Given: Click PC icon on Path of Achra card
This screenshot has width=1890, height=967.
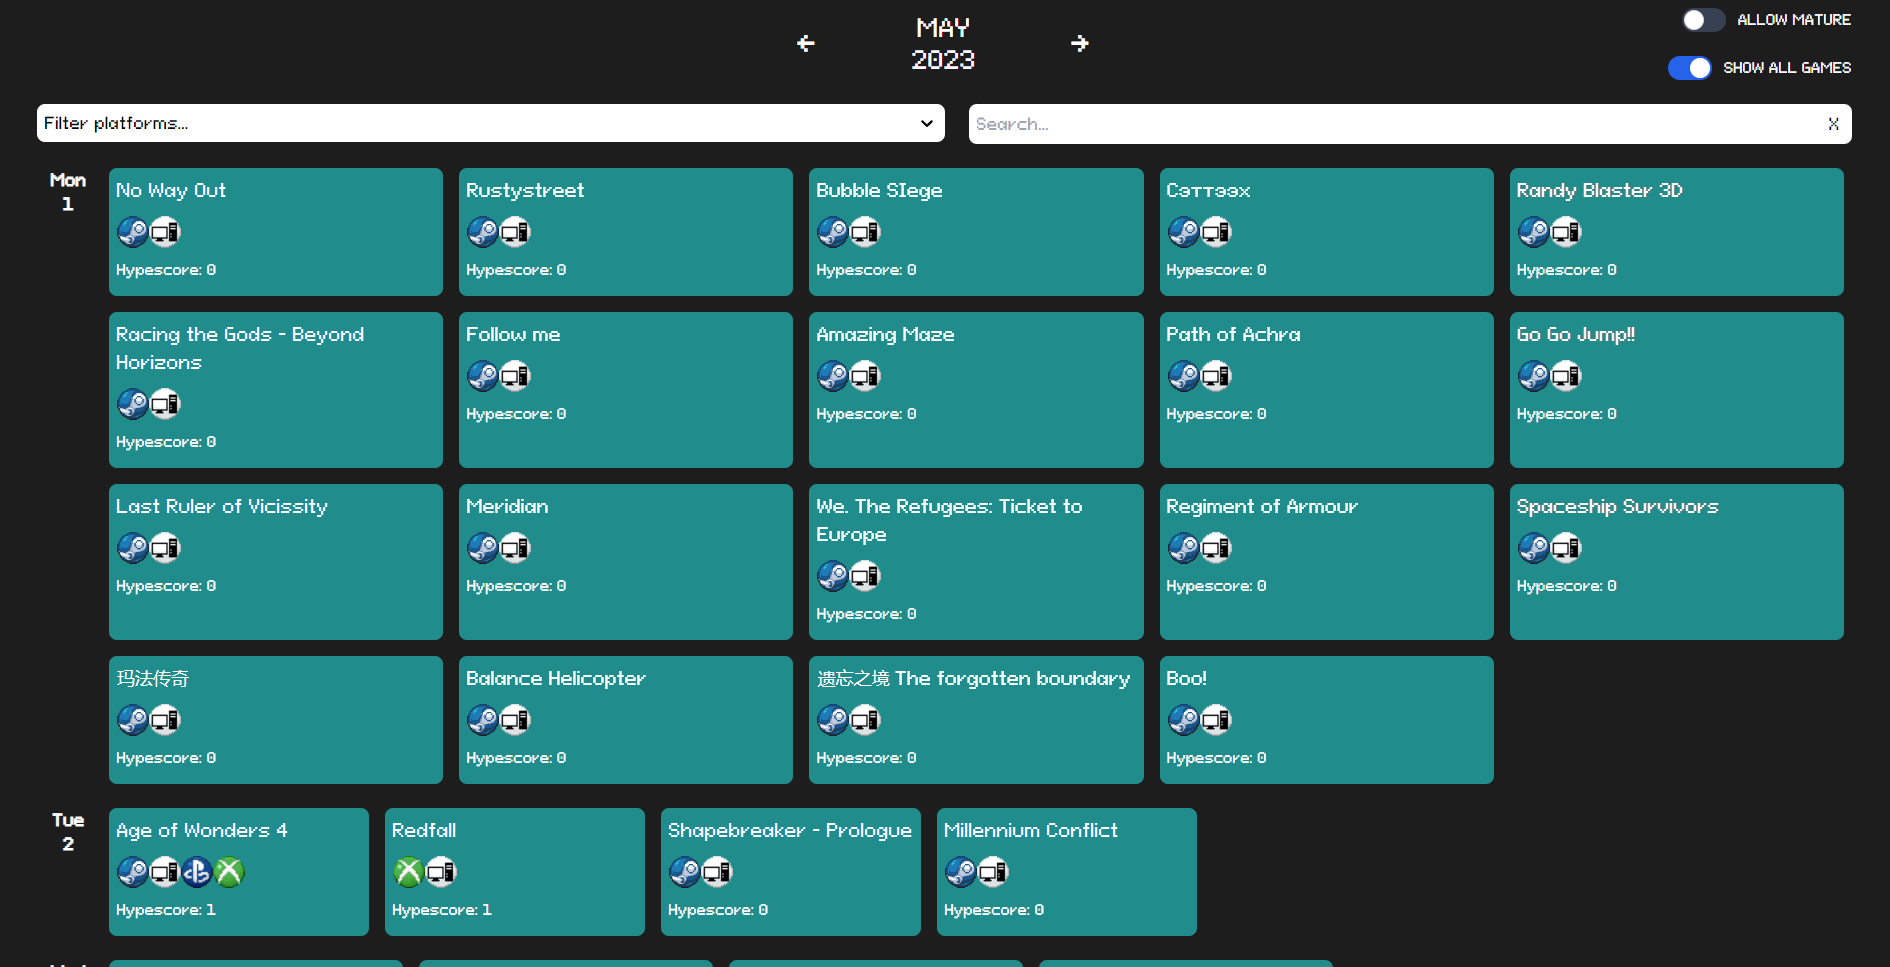Looking at the screenshot, I should (1215, 376).
